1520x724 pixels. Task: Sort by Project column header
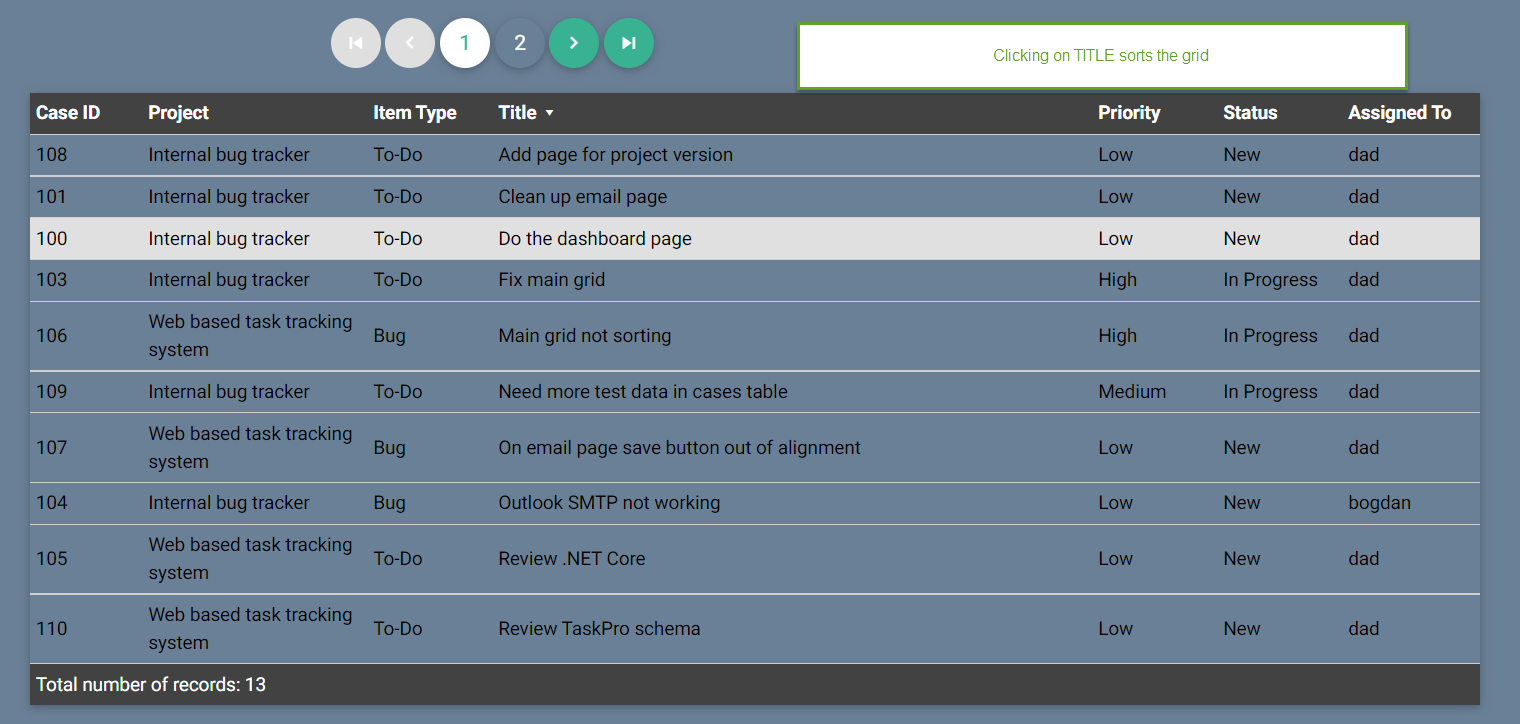(x=178, y=113)
